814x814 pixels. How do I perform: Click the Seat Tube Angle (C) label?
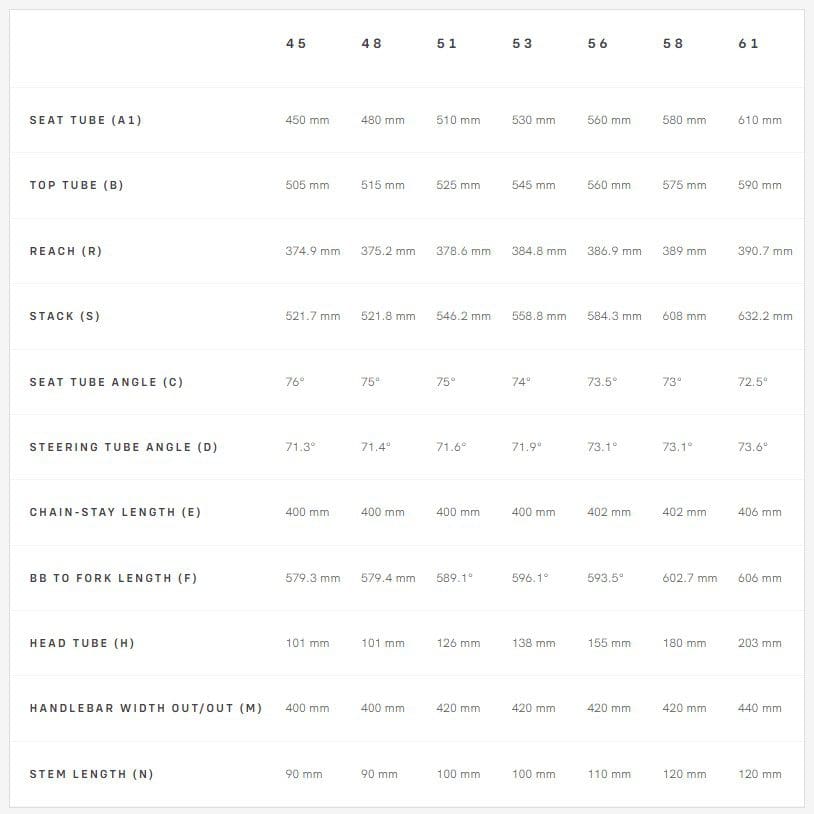point(106,382)
